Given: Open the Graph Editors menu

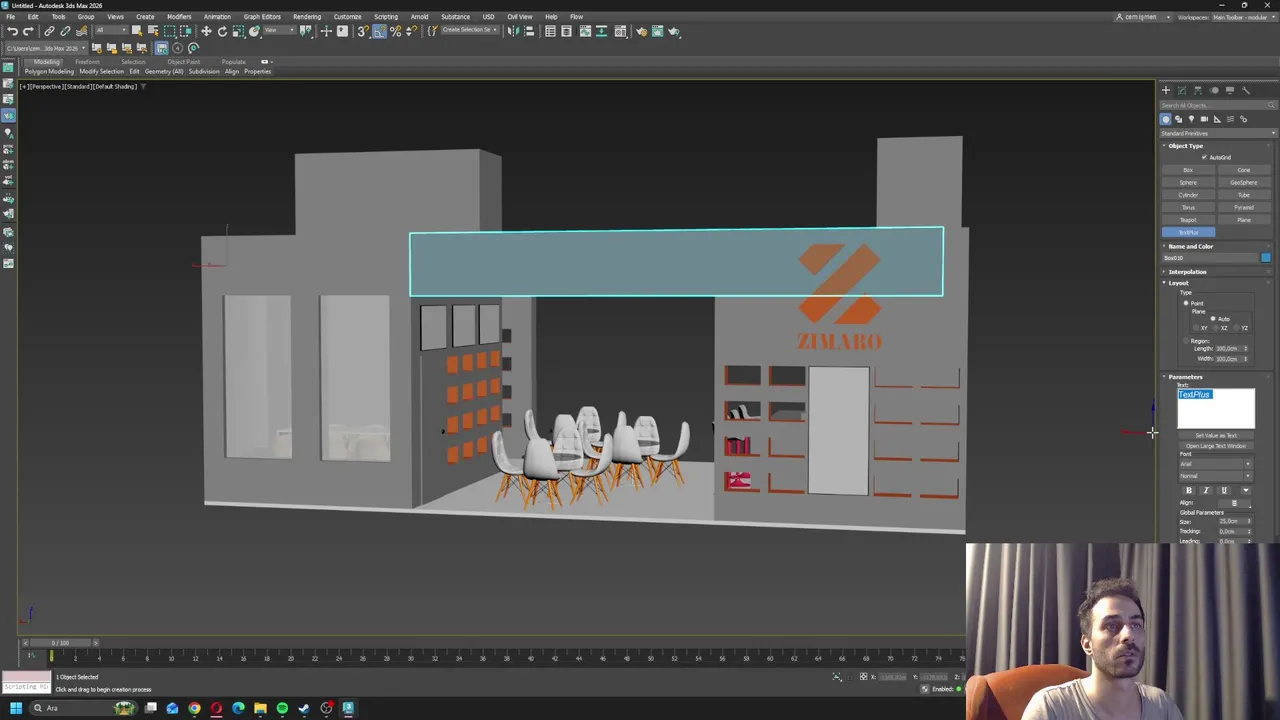Looking at the screenshot, I should 262,16.
